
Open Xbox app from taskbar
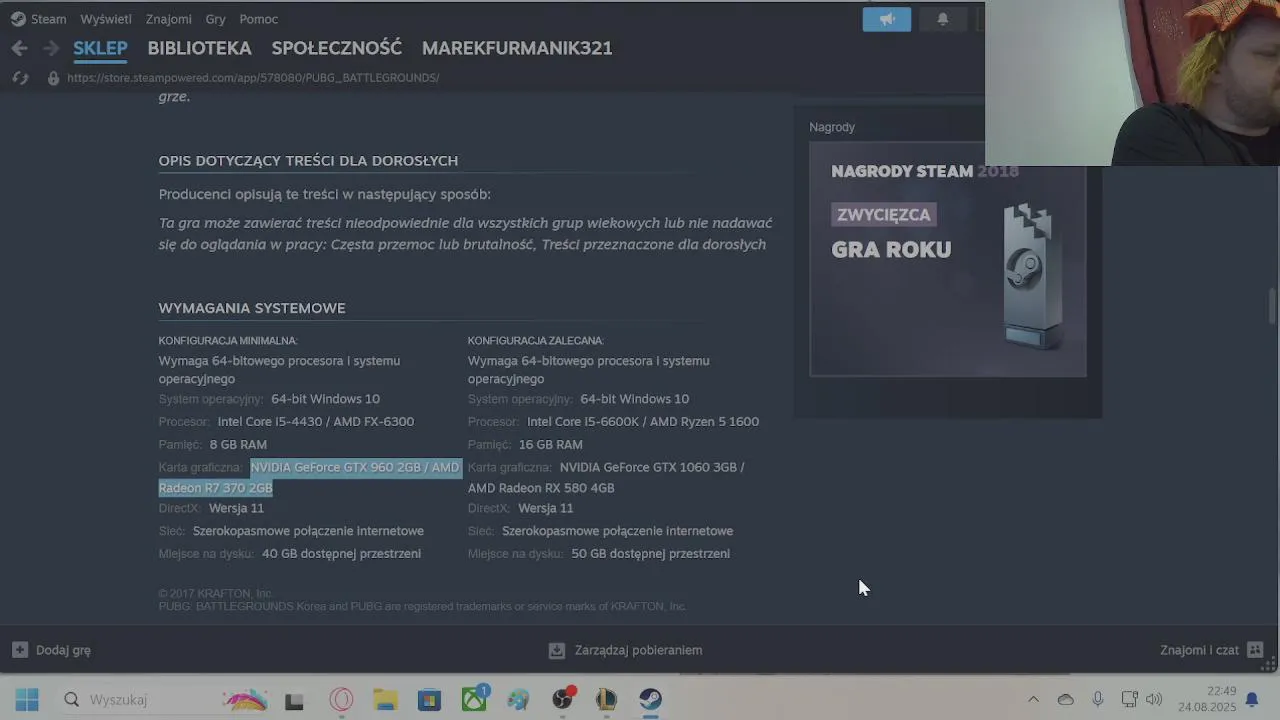(474, 699)
